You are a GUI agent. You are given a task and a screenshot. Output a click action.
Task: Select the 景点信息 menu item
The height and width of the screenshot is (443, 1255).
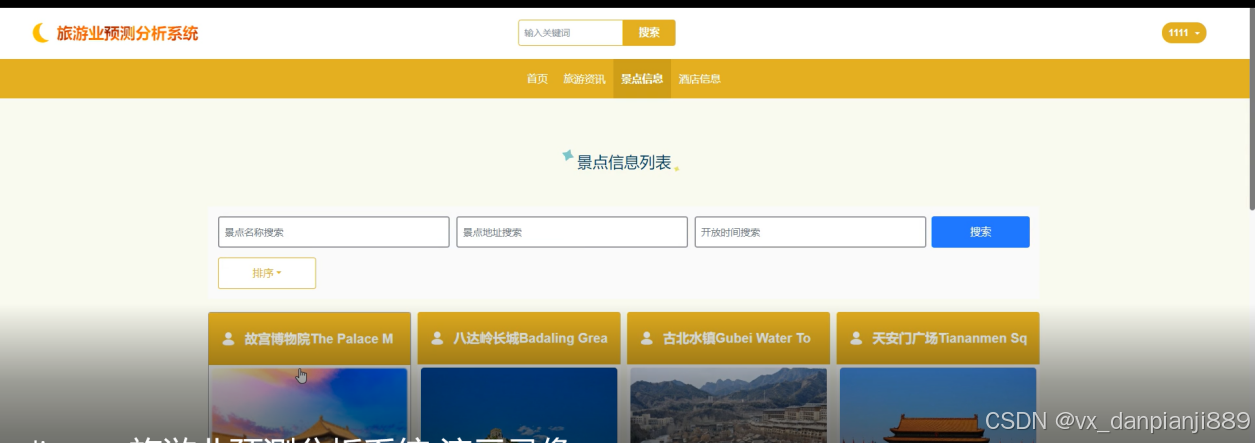pyautogui.click(x=642, y=79)
